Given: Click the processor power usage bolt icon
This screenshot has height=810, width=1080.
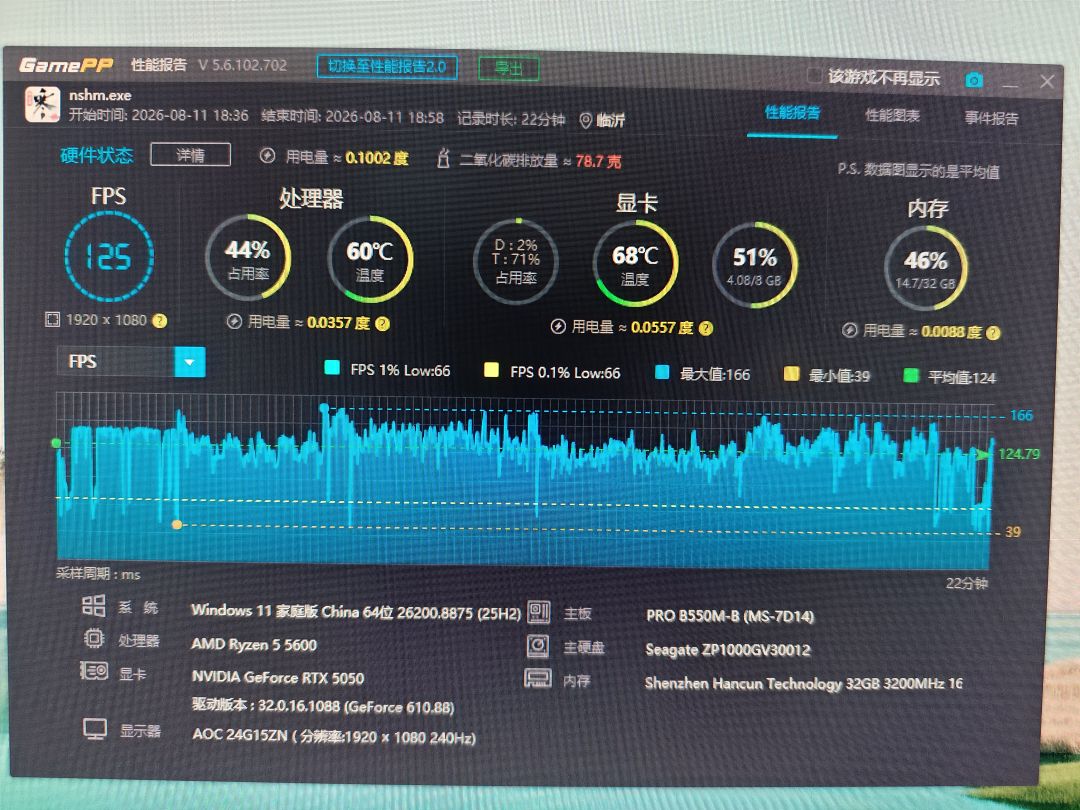Looking at the screenshot, I should (234, 322).
